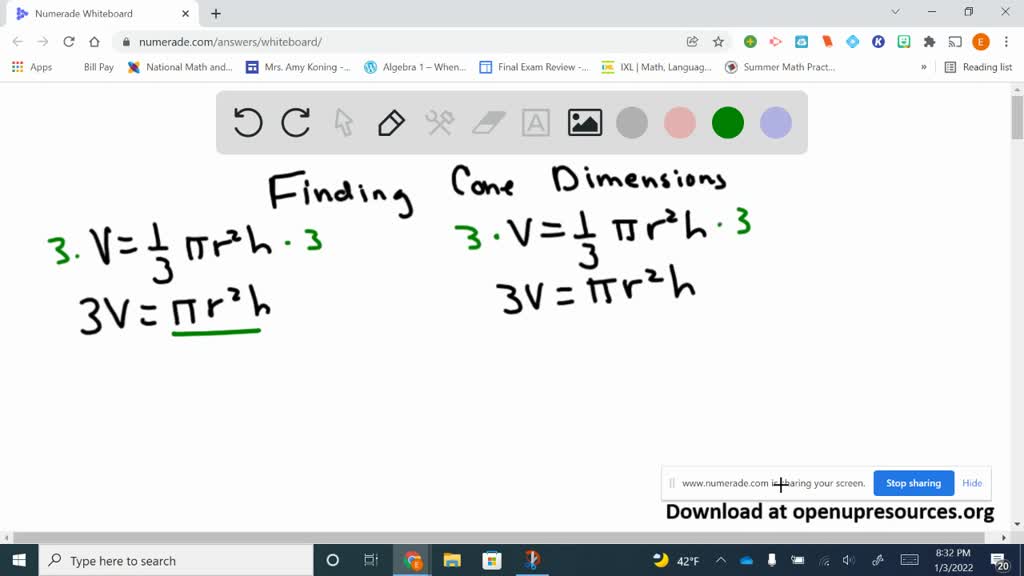The width and height of the screenshot is (1024, 576).
Task: Click the Stop sharing button
Action: click(912, 483)
